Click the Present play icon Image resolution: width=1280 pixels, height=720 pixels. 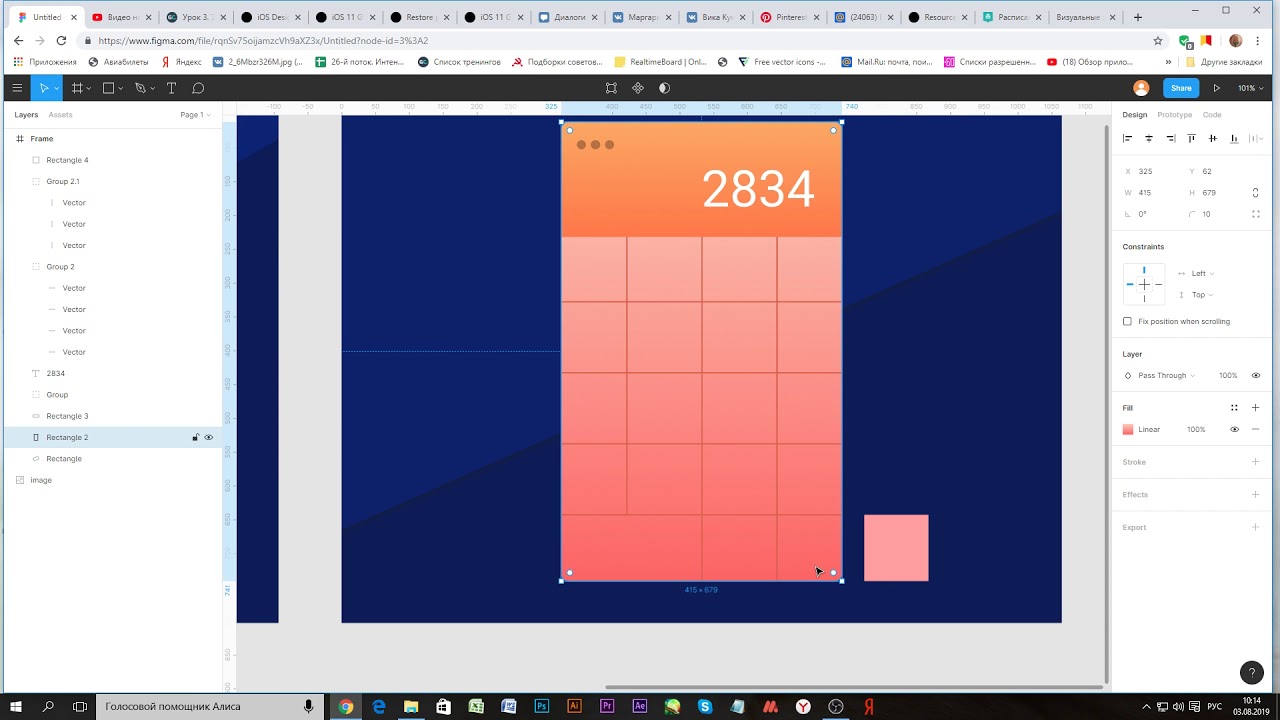pyautogui.click(x=1217, y=88)
